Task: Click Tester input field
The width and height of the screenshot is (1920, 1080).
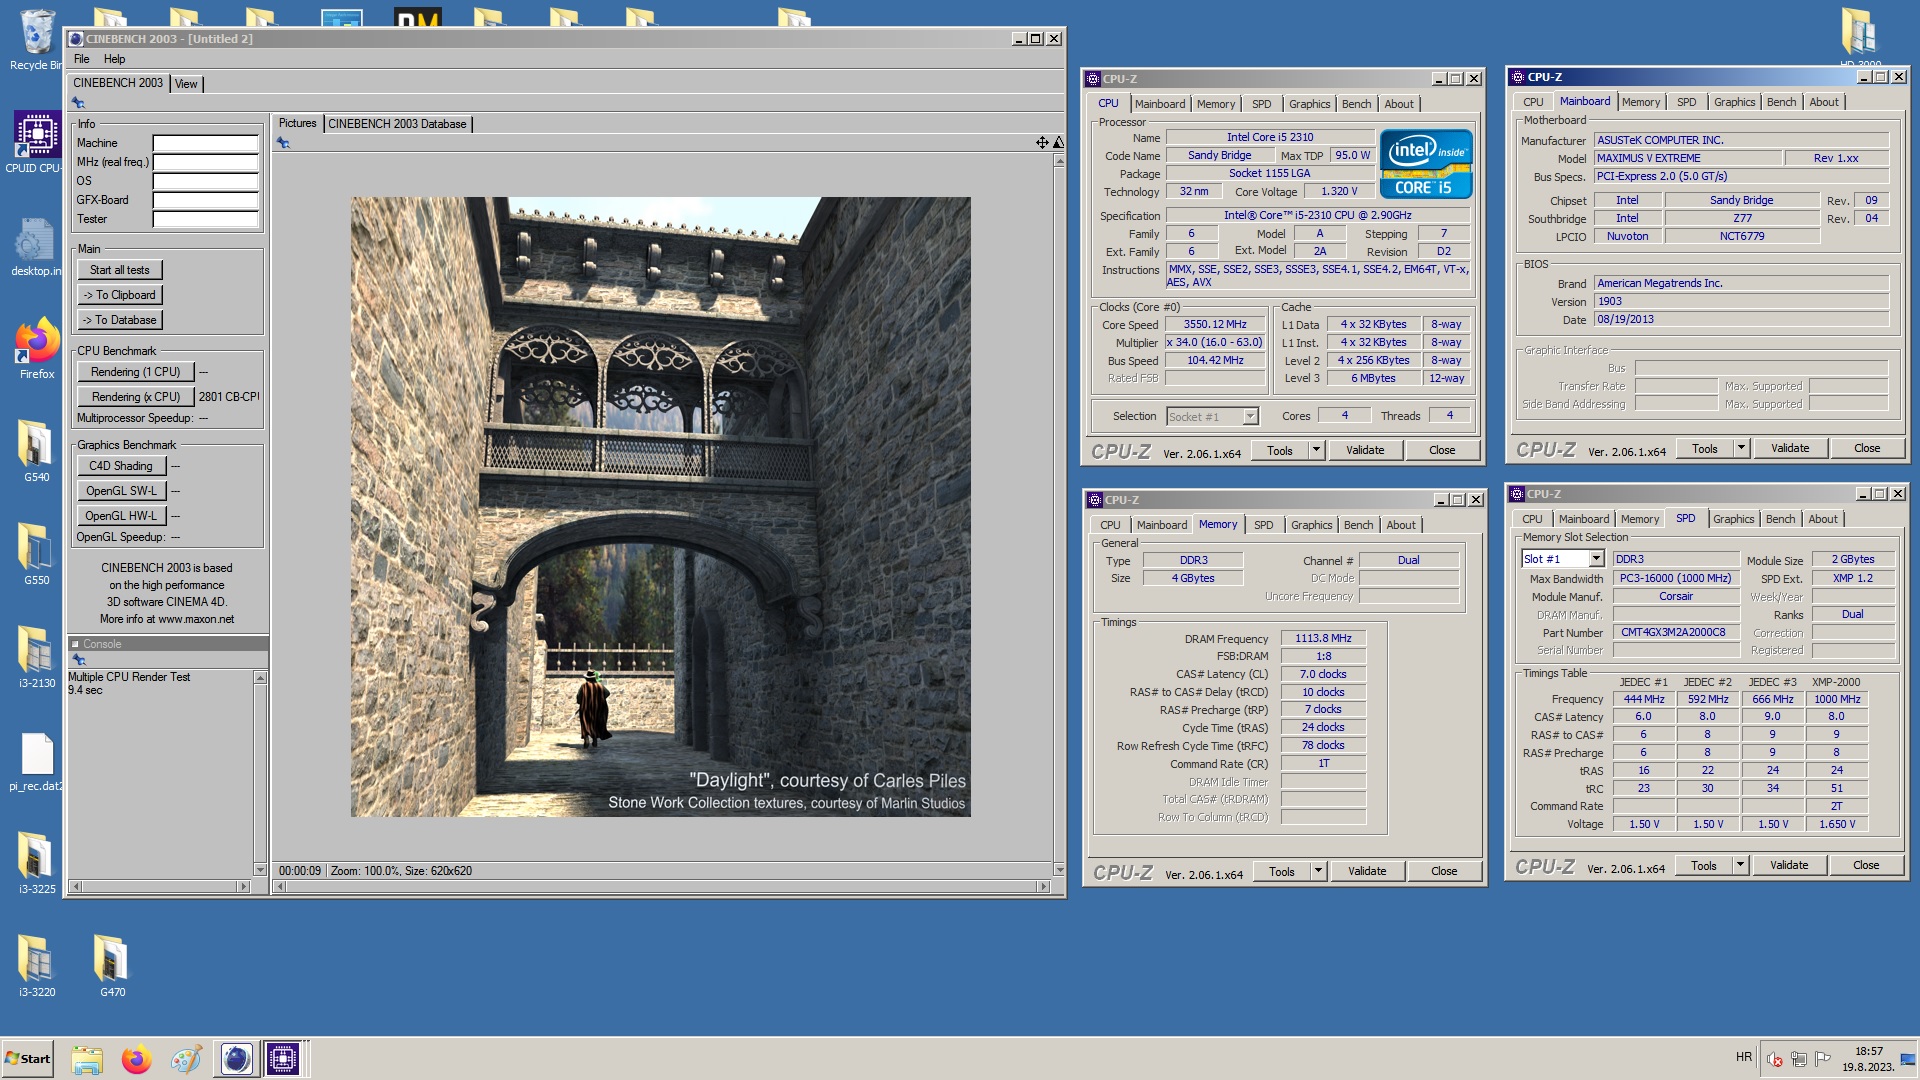Action: click(205, 219)
